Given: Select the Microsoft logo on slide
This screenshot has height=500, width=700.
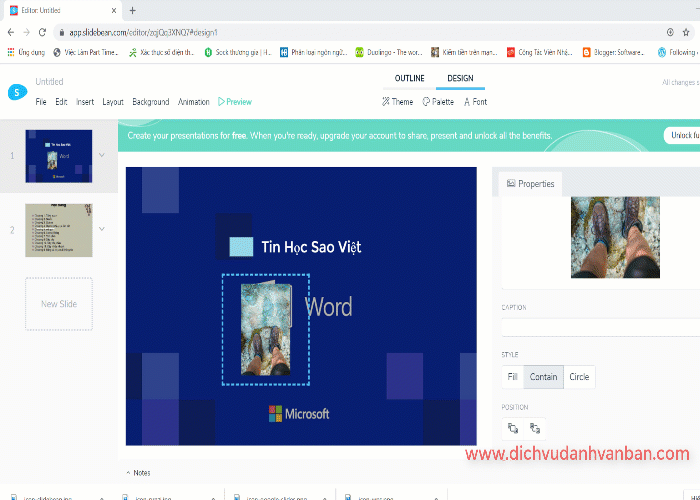Looking at the screenshot, I should point(299,414).
